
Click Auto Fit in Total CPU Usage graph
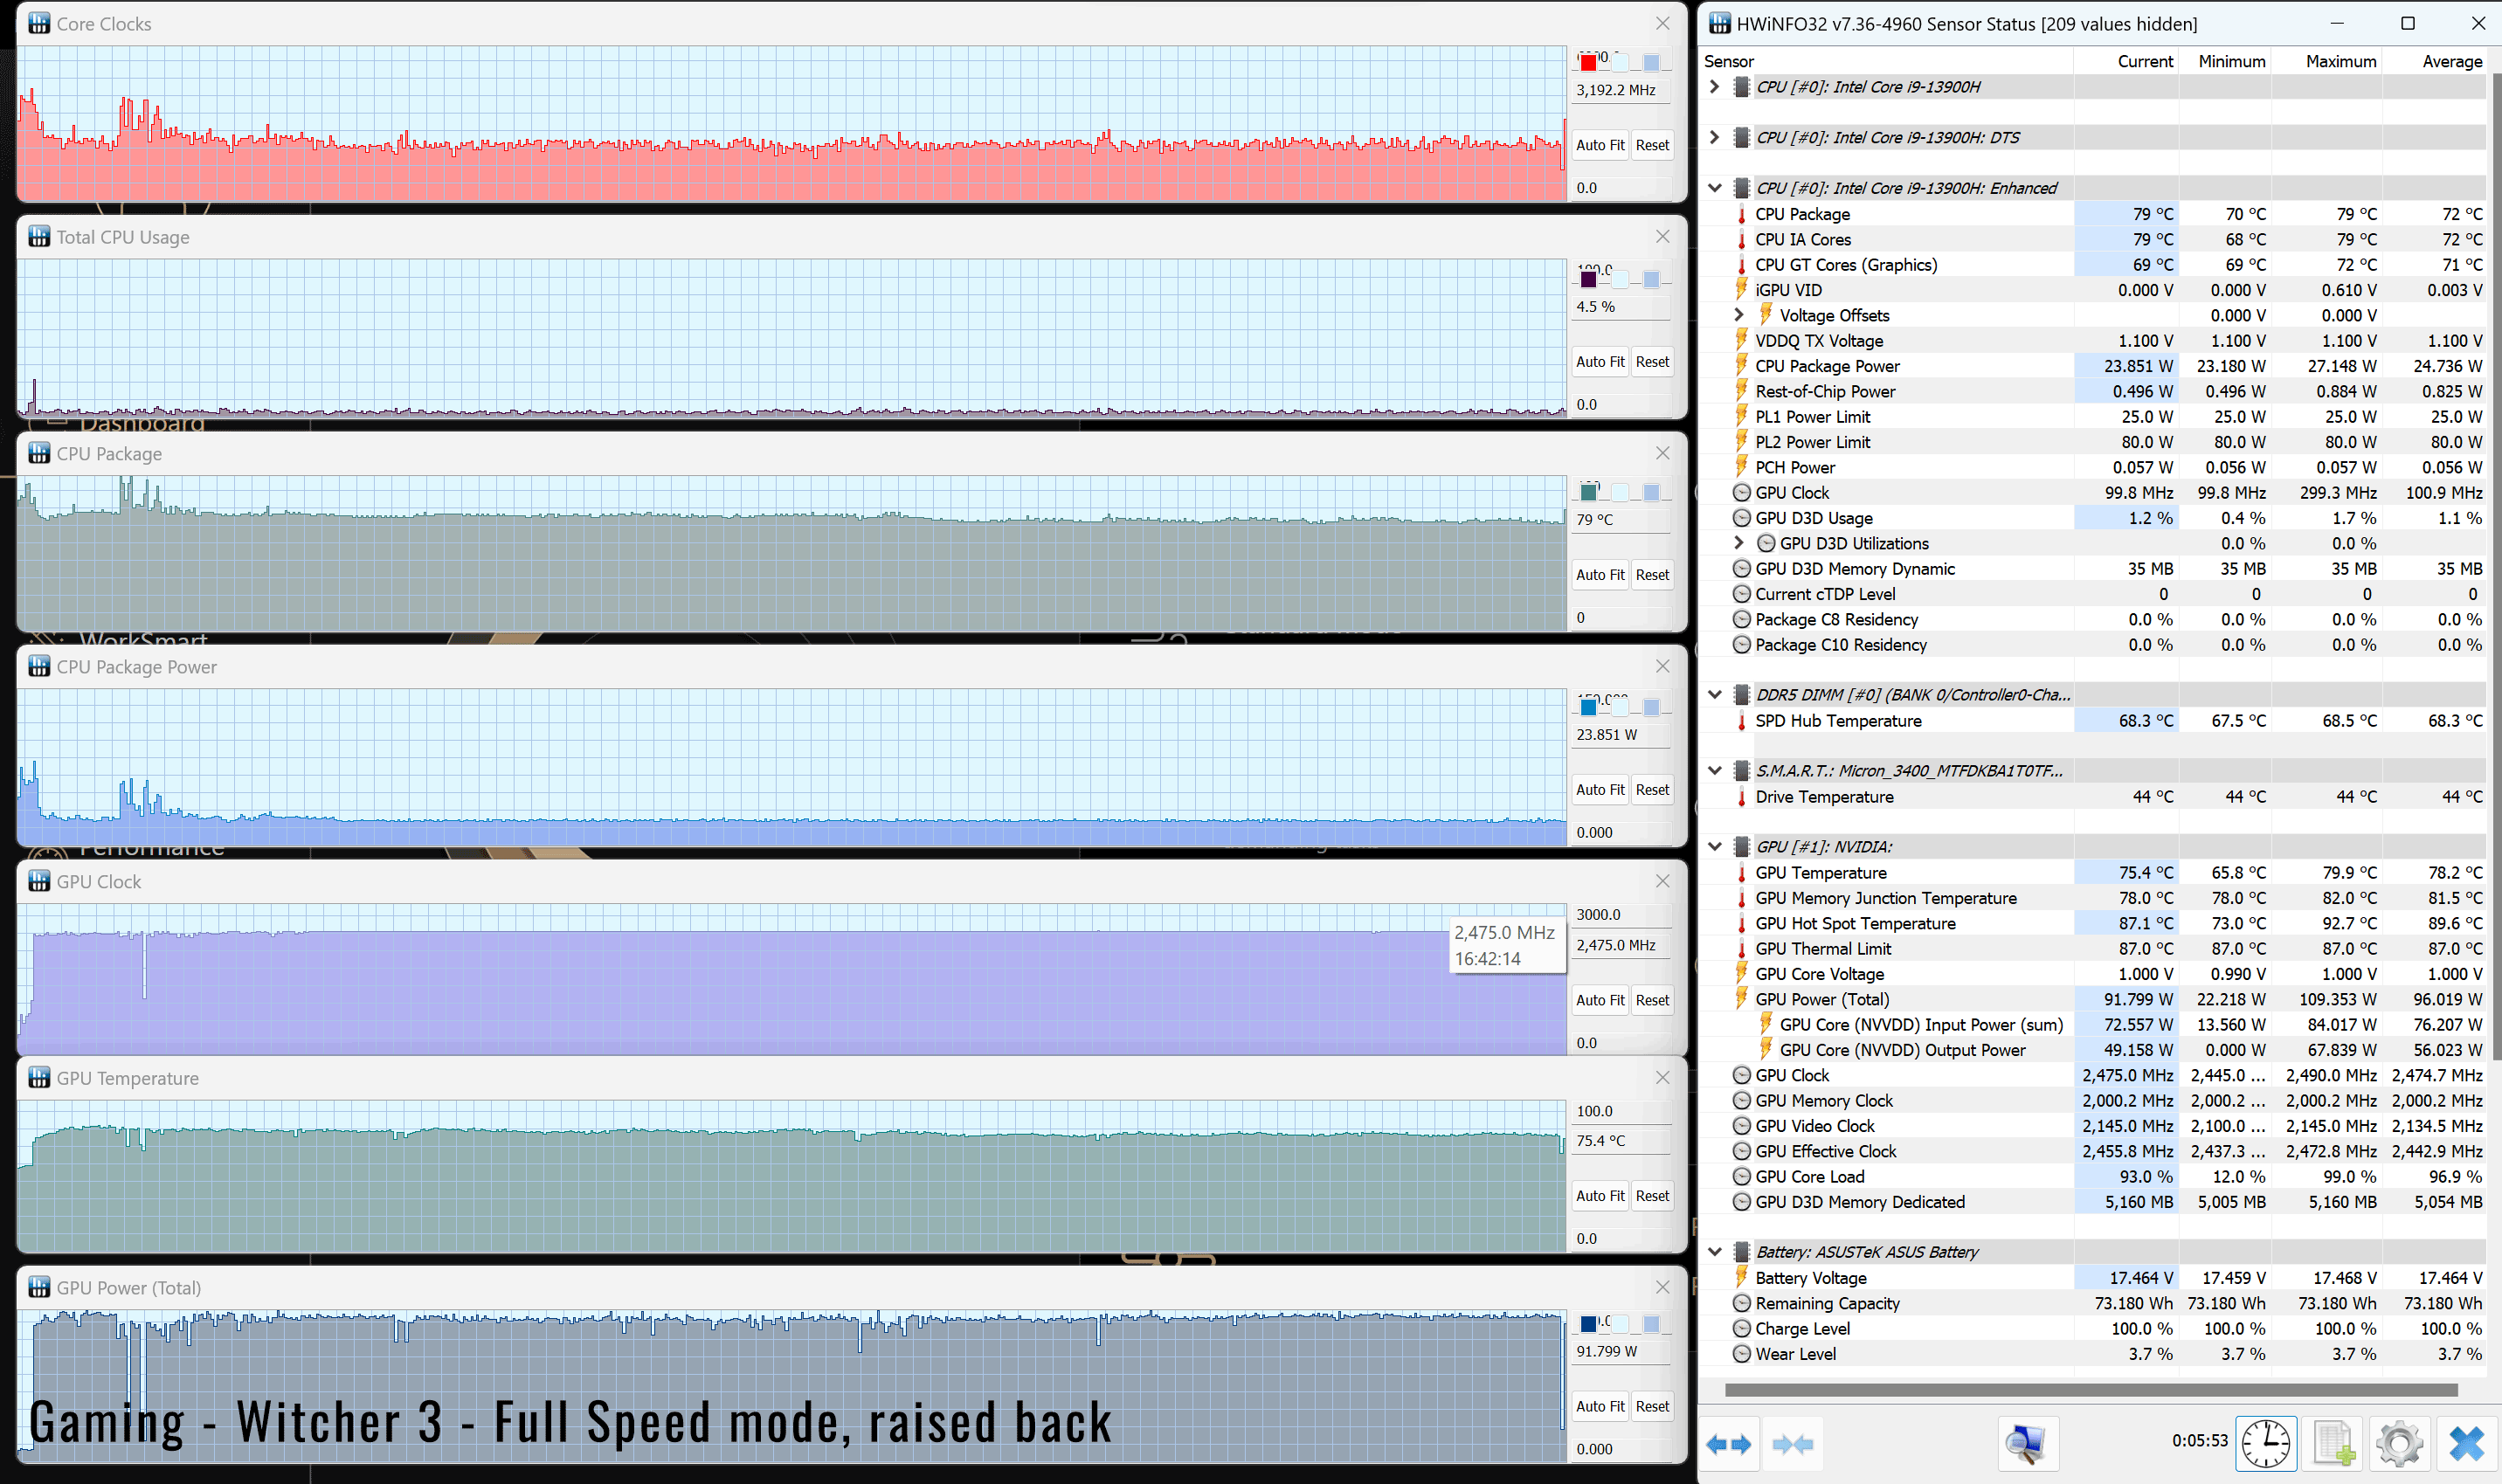[x=1600, y=362]
